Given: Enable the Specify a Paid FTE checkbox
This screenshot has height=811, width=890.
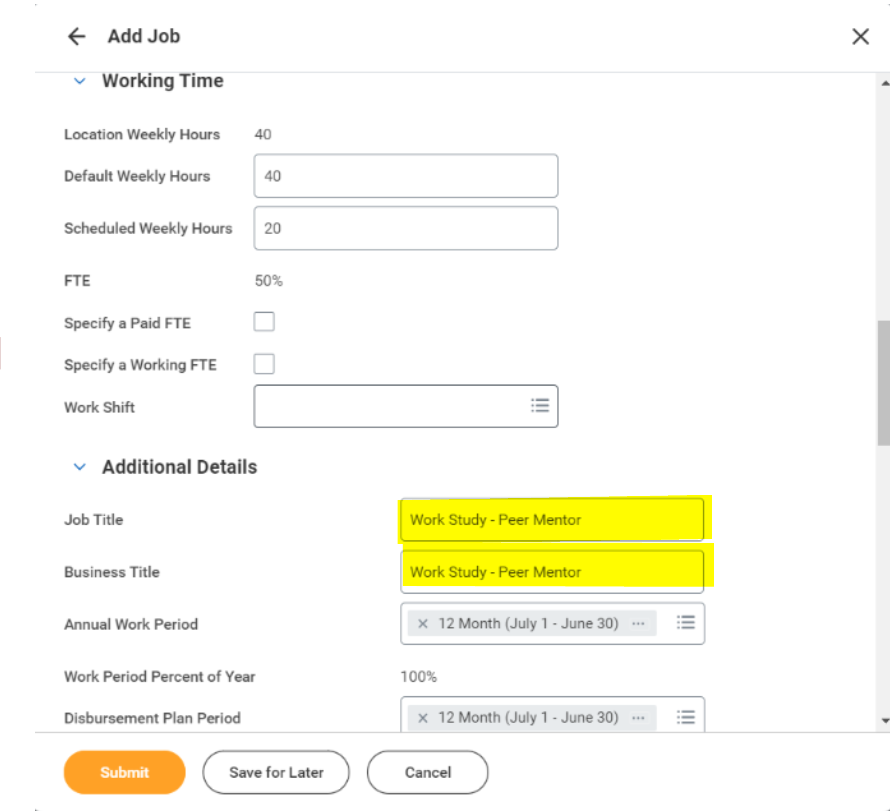Looking at the screenshot, I should pos(264,322).
